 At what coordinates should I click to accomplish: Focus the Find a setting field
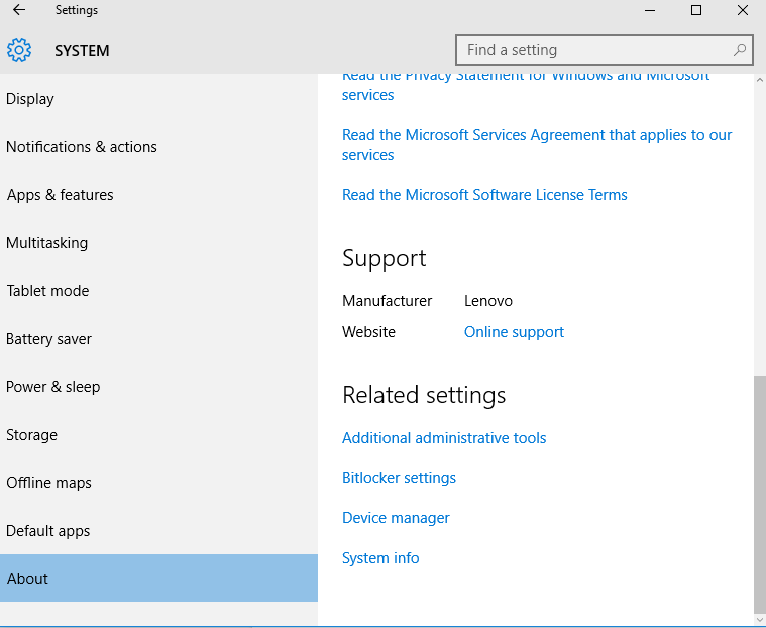click(x=604, y=50)
